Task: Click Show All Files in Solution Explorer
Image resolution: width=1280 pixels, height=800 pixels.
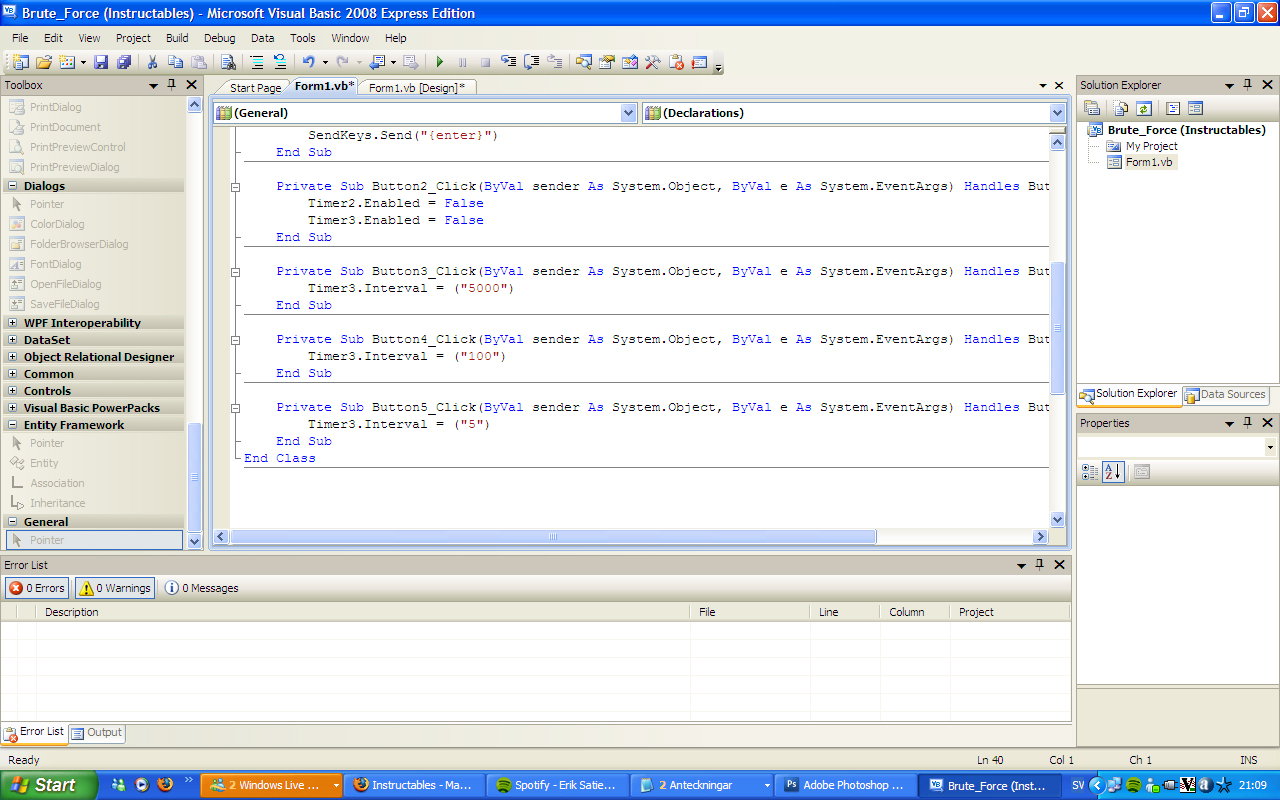Action: click(x=1122, y=108)
